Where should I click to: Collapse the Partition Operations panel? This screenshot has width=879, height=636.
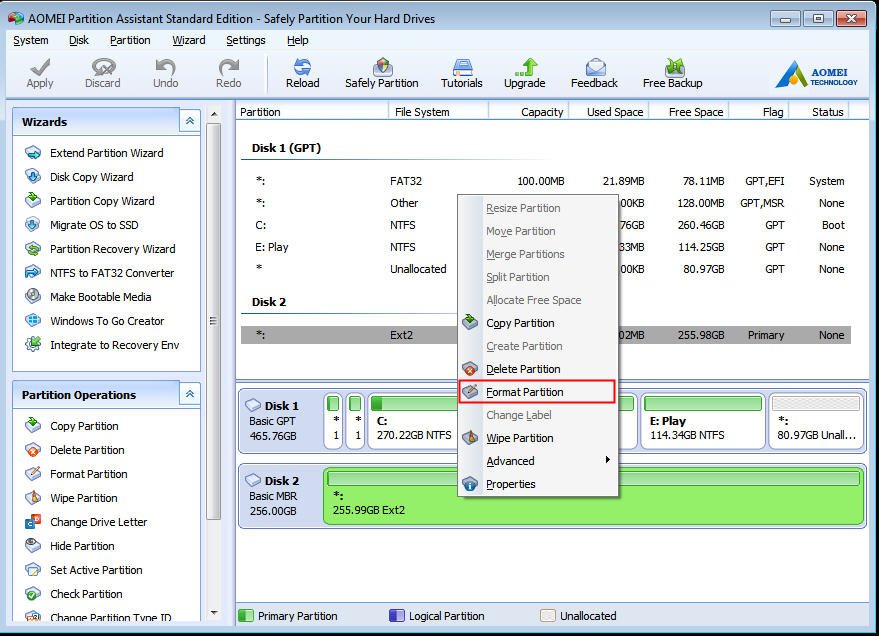[189, 395]
